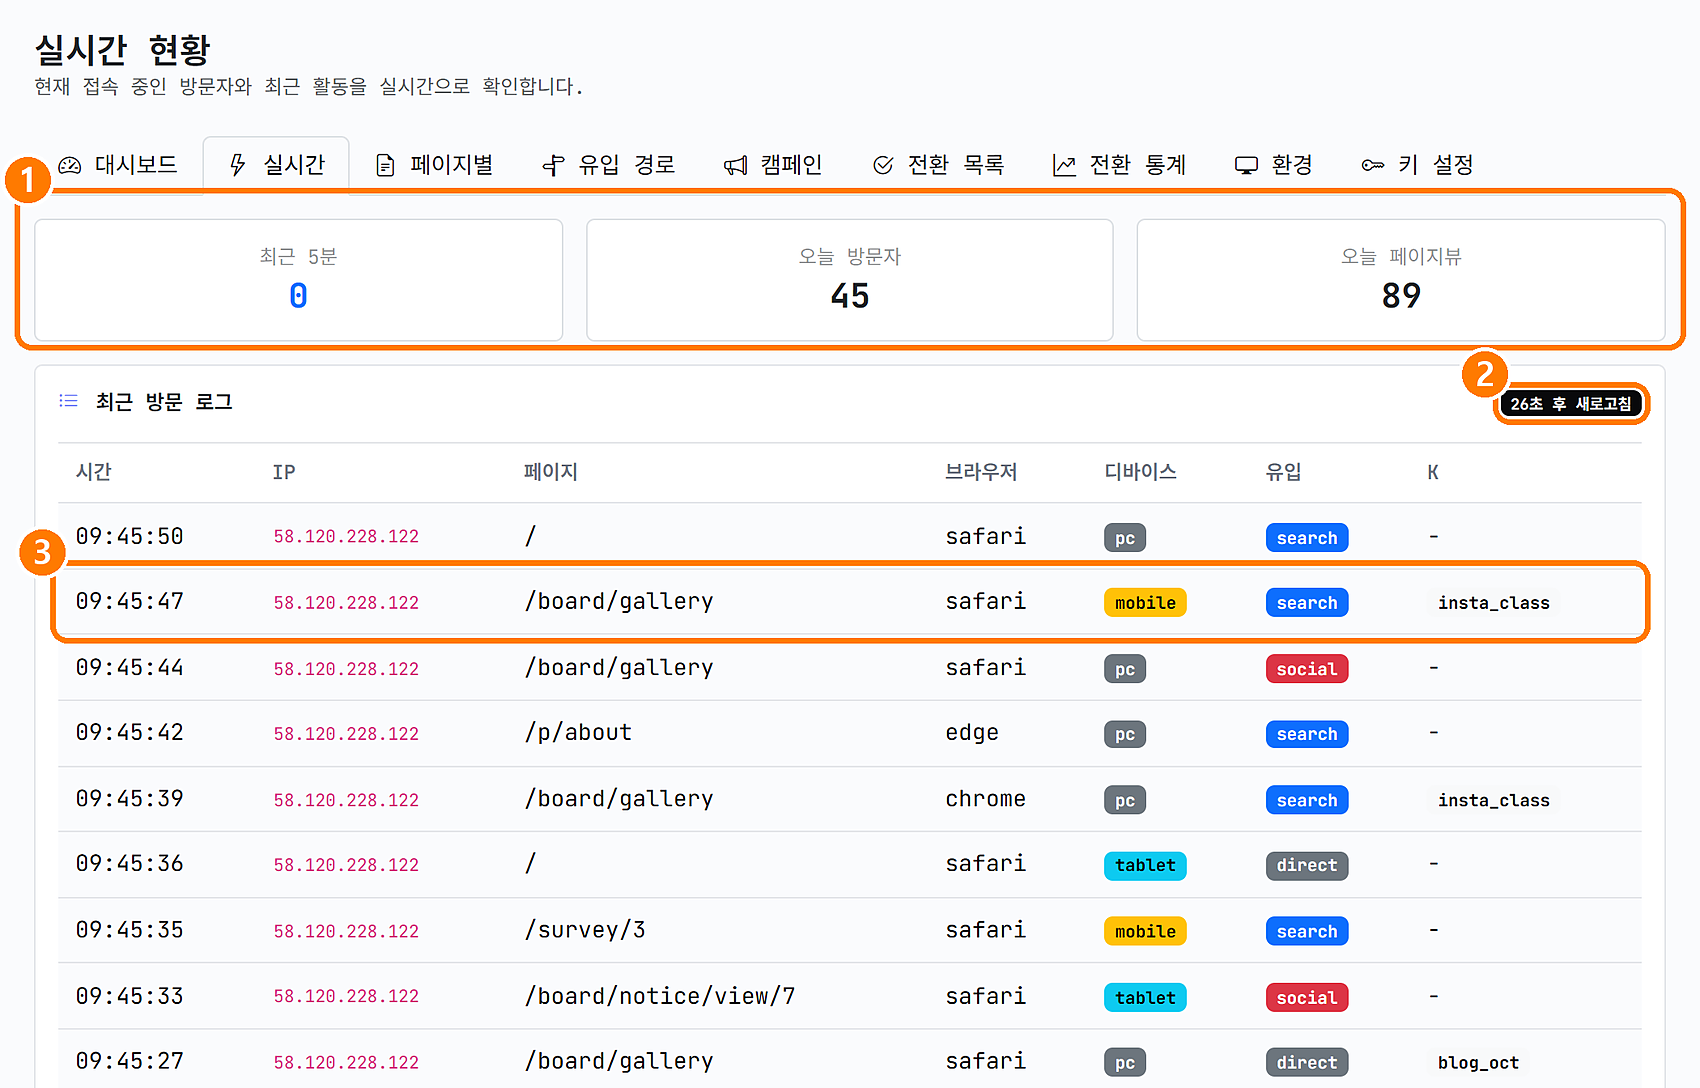The height and width of the screenshot is (1088, 1700).
Task: Click insta_class in the 09:45:47 row
Action: point(1494,603)
